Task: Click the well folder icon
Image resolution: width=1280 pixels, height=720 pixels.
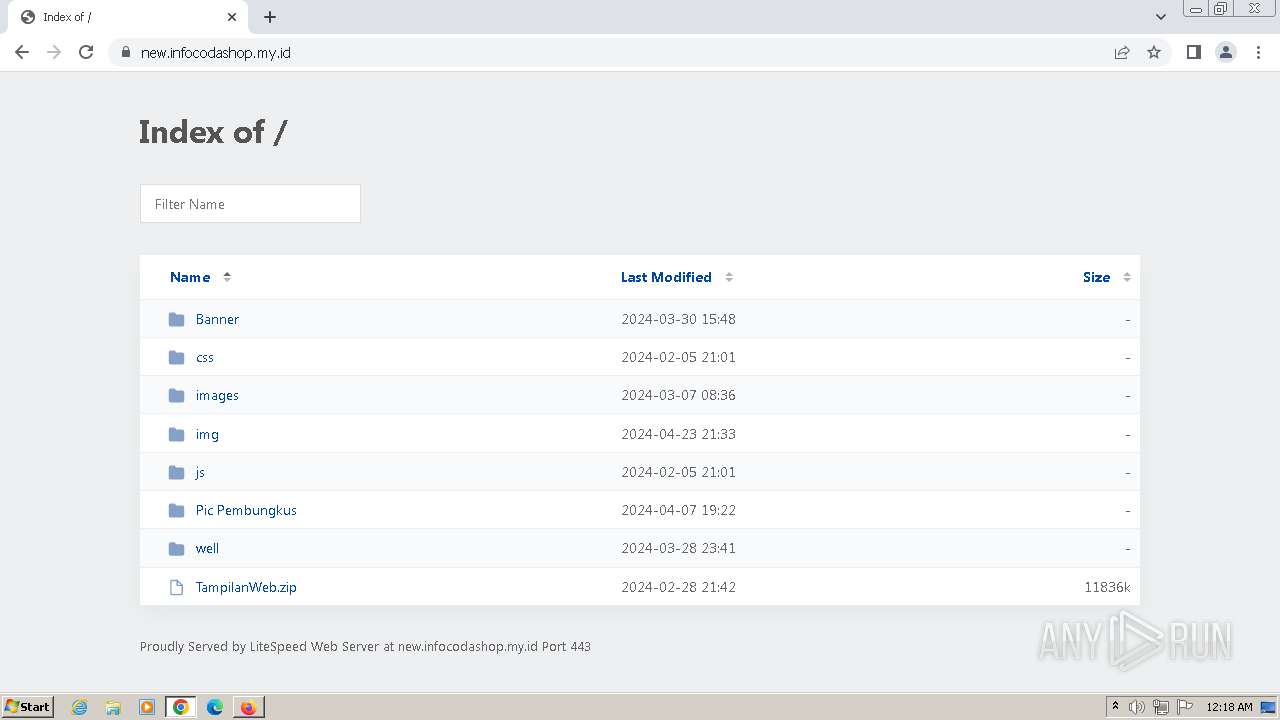Action: [x=177, y=548]
